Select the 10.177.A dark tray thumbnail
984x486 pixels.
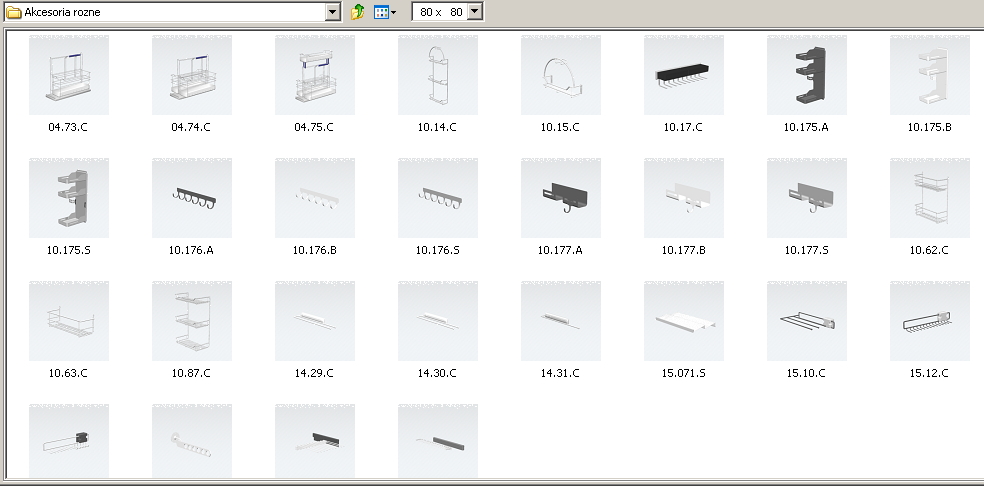(x=561, y=198)
